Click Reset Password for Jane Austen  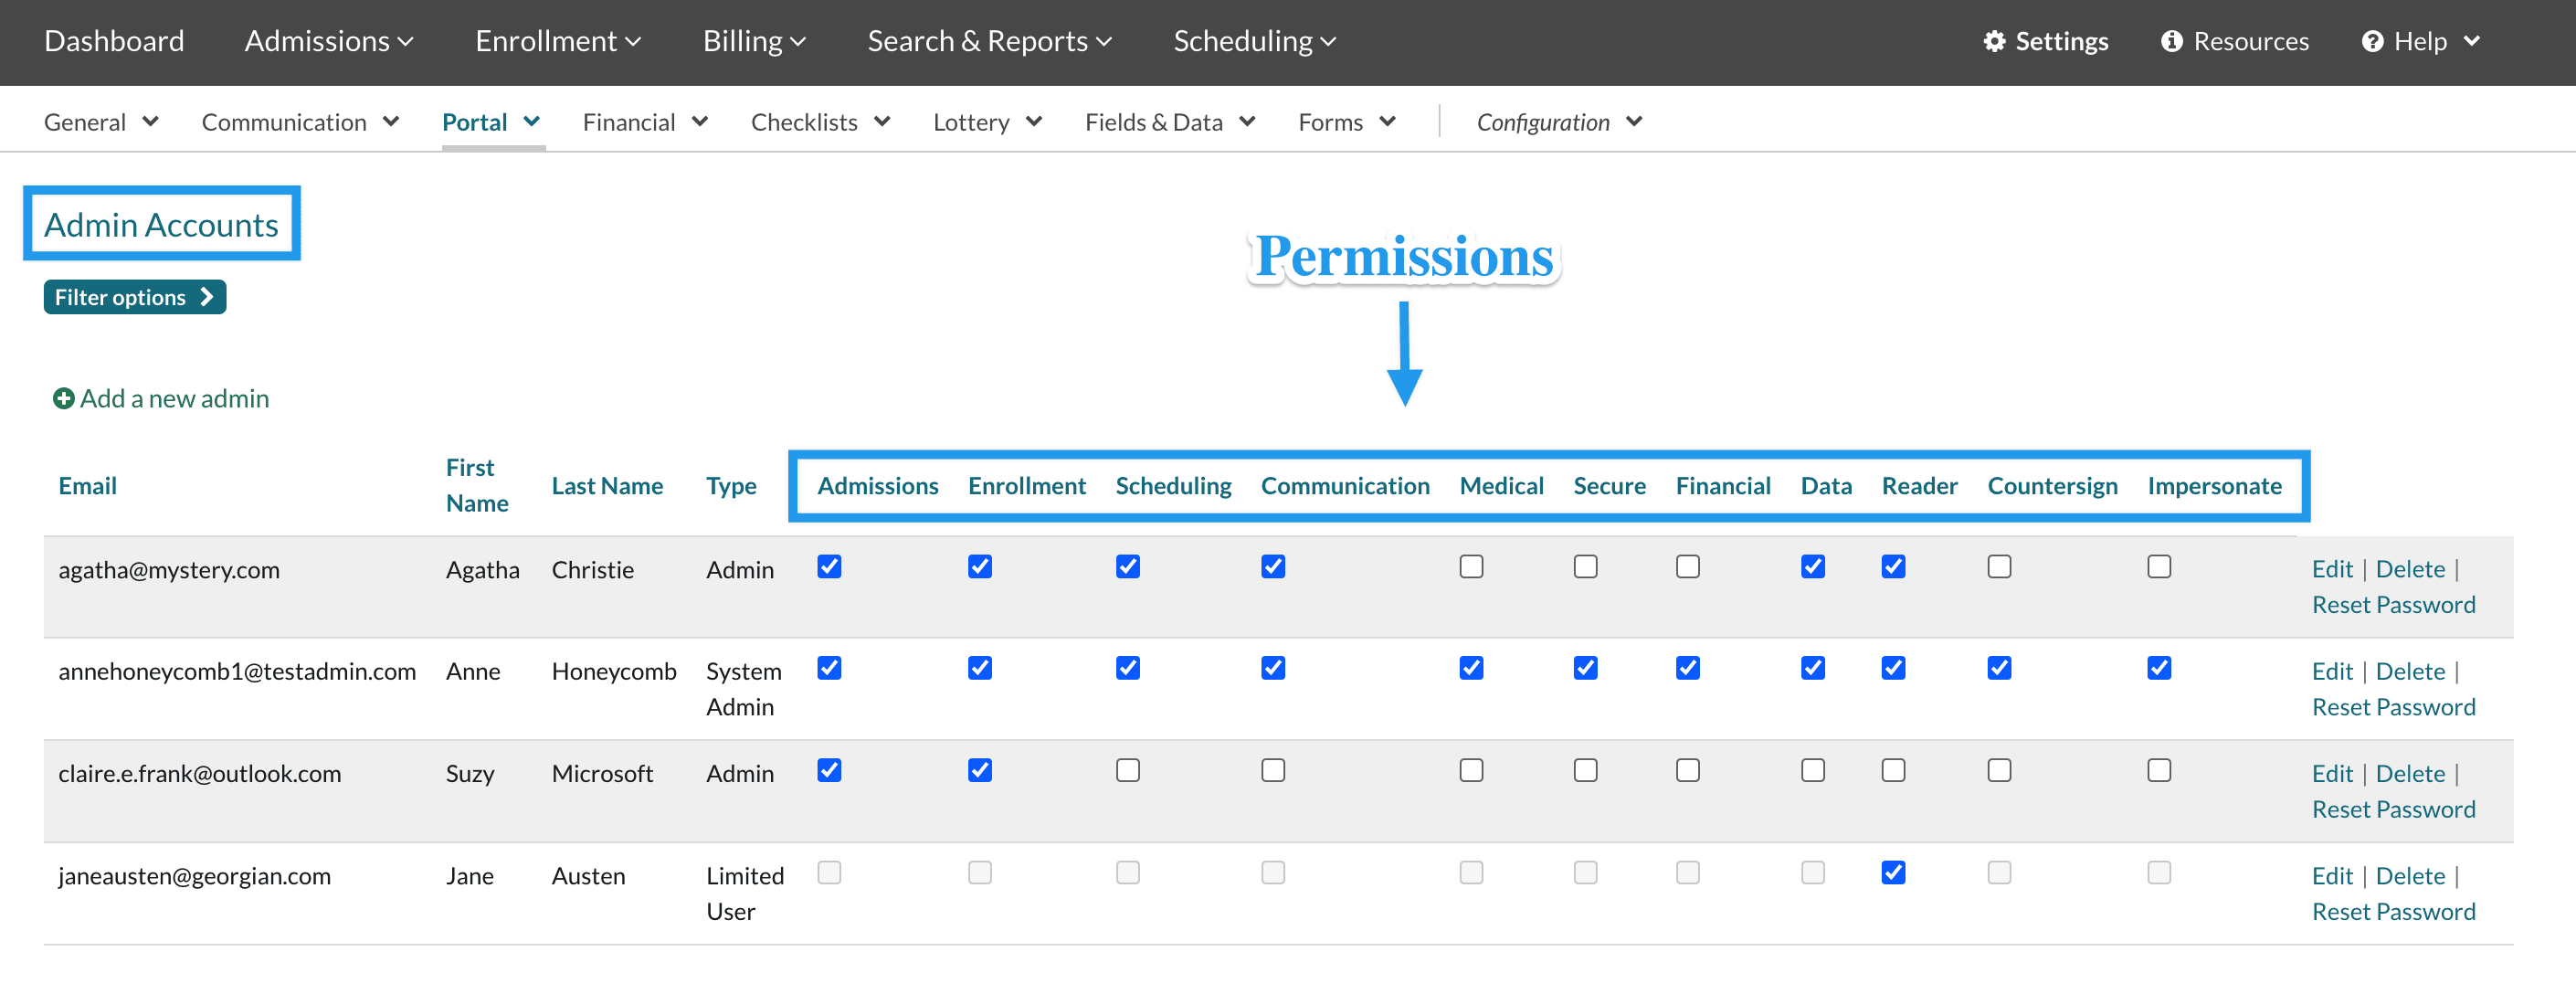(x=2393, y=912)
